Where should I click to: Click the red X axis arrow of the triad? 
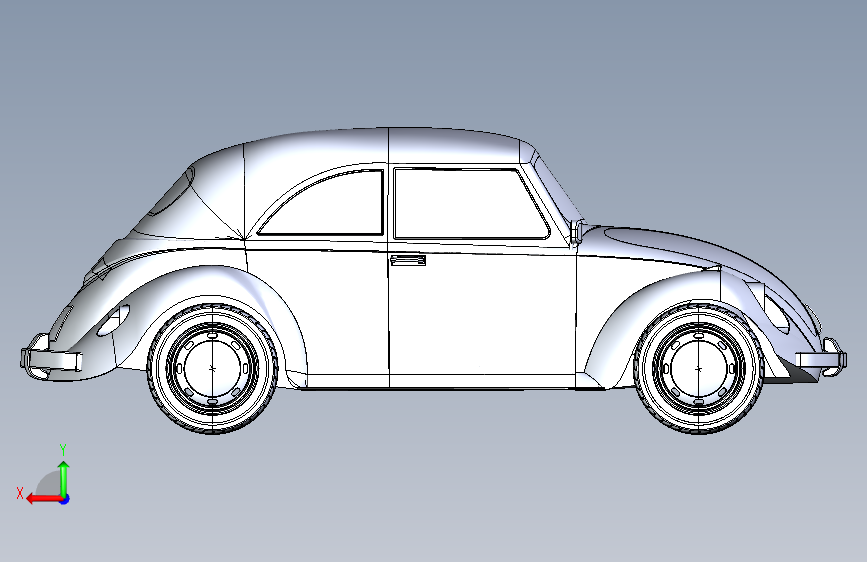tap(43, 499)
